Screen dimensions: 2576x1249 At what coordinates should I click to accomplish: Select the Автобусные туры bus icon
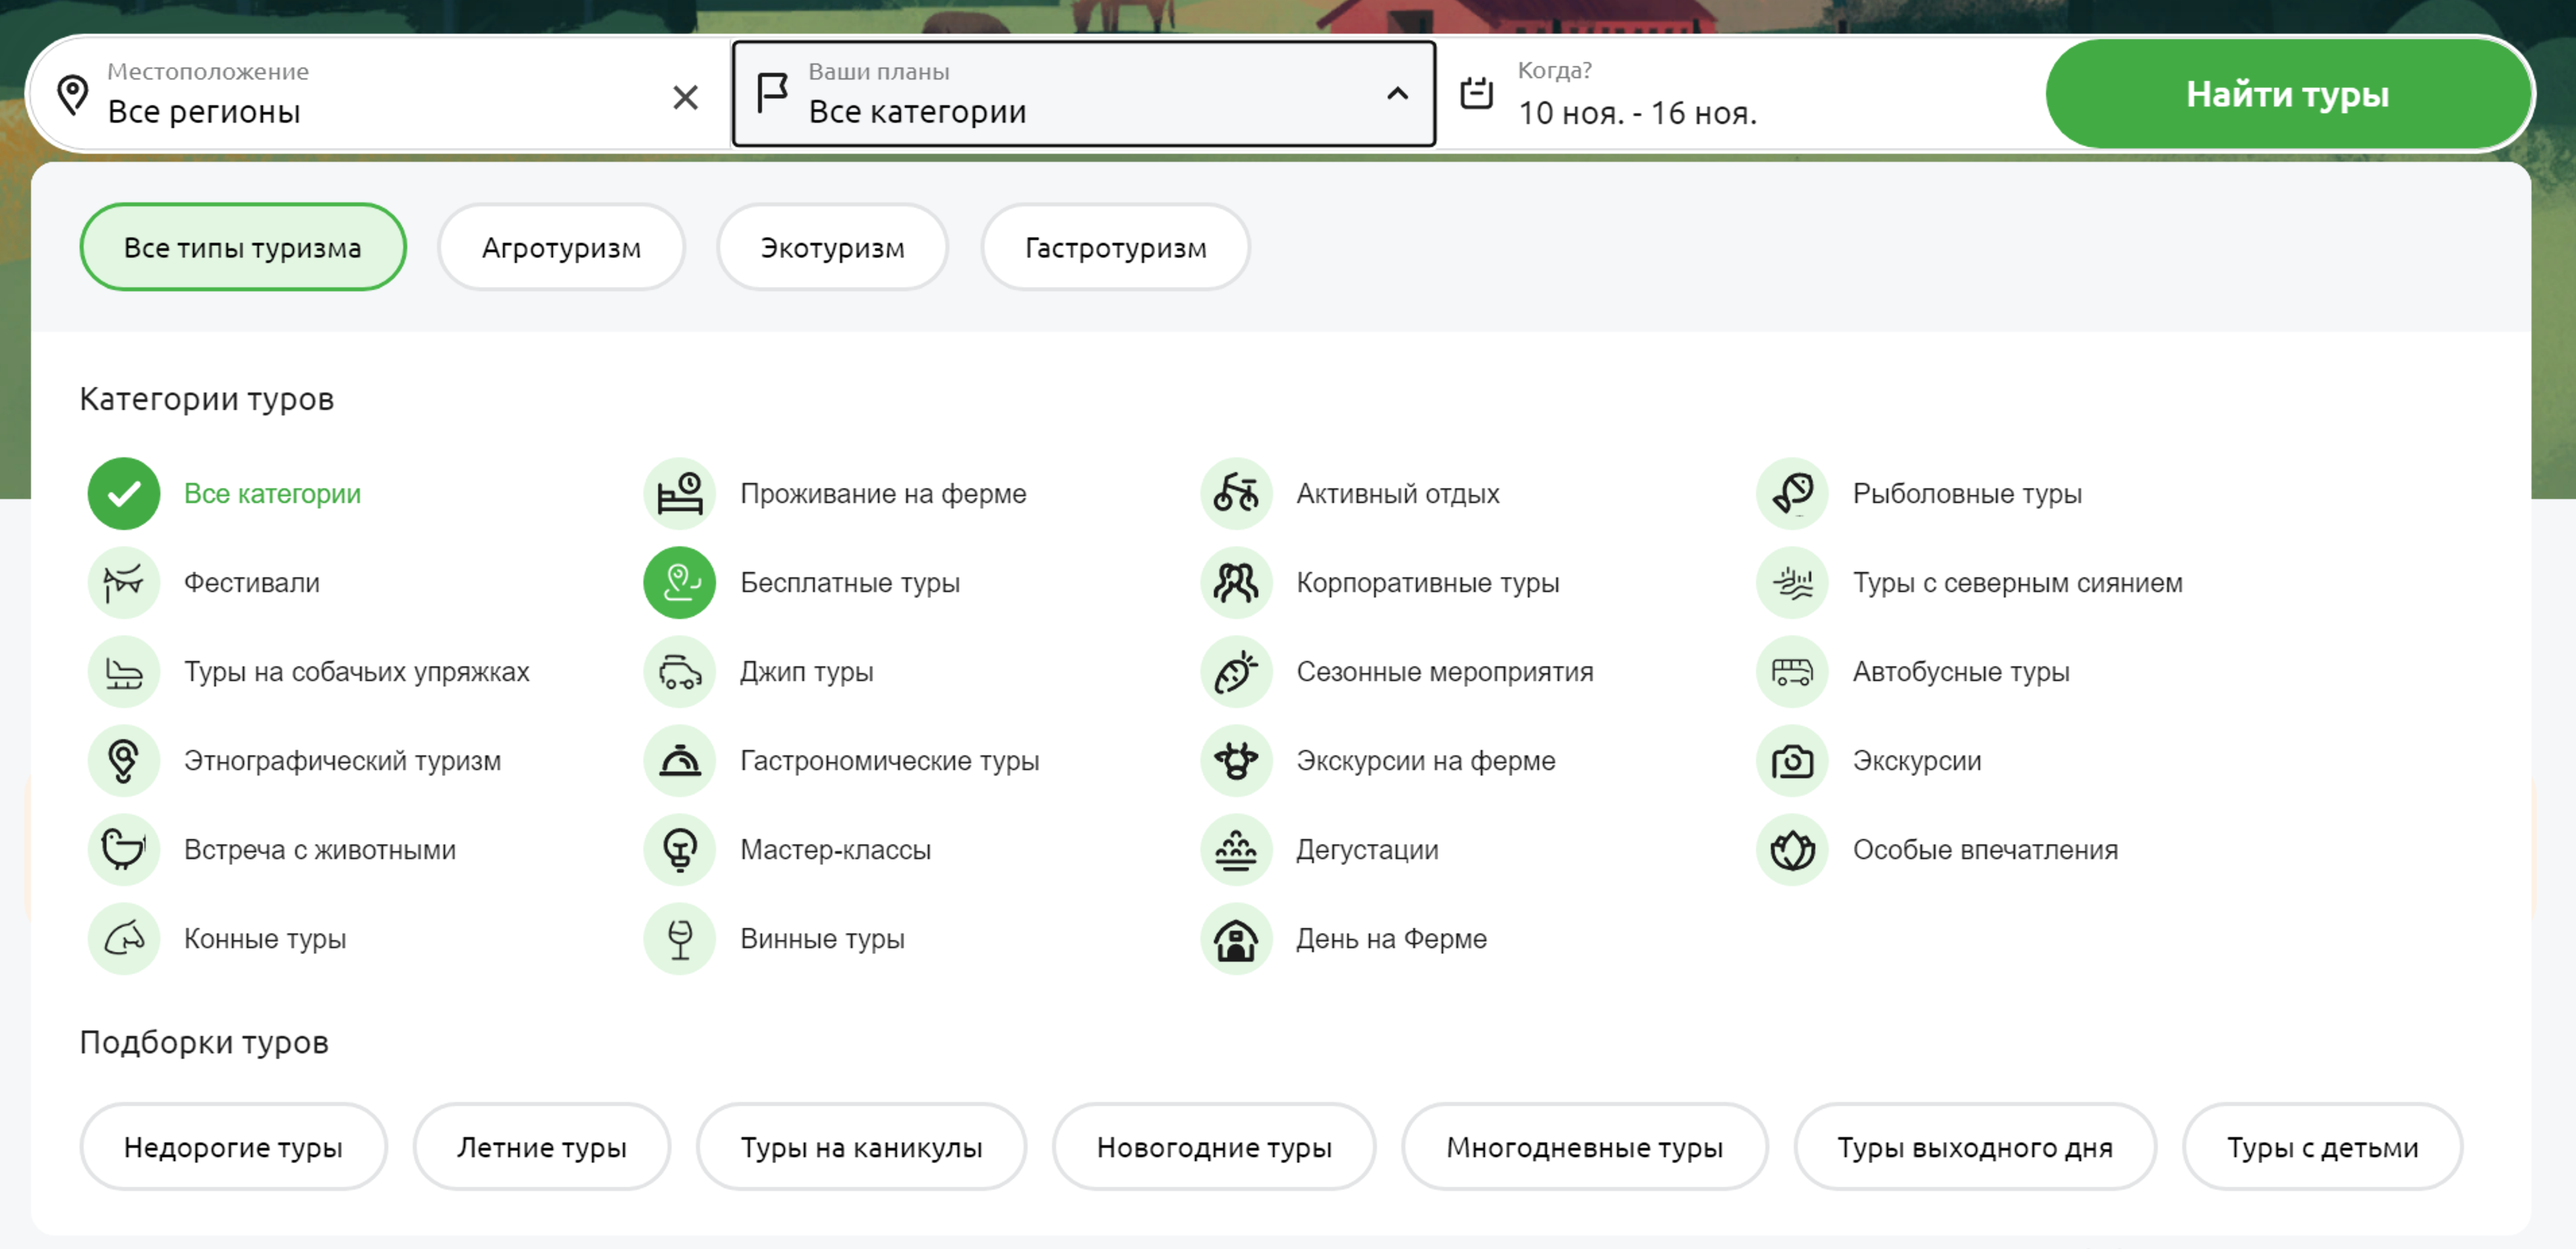click(x=1792, y=671)
